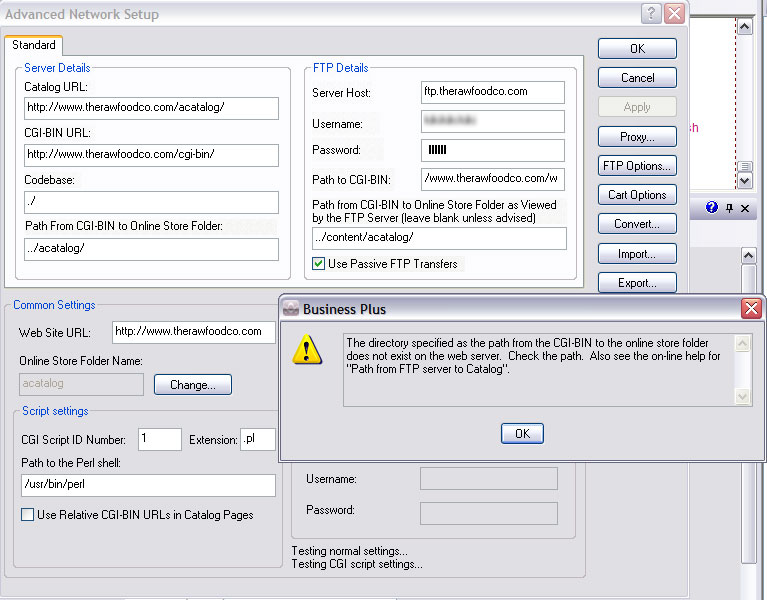Click the Catalog URL input field

tap(151, 108)
